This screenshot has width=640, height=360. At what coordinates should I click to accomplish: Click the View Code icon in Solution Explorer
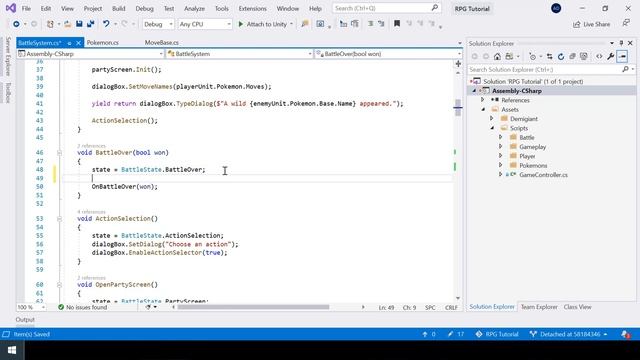(599, 56)
